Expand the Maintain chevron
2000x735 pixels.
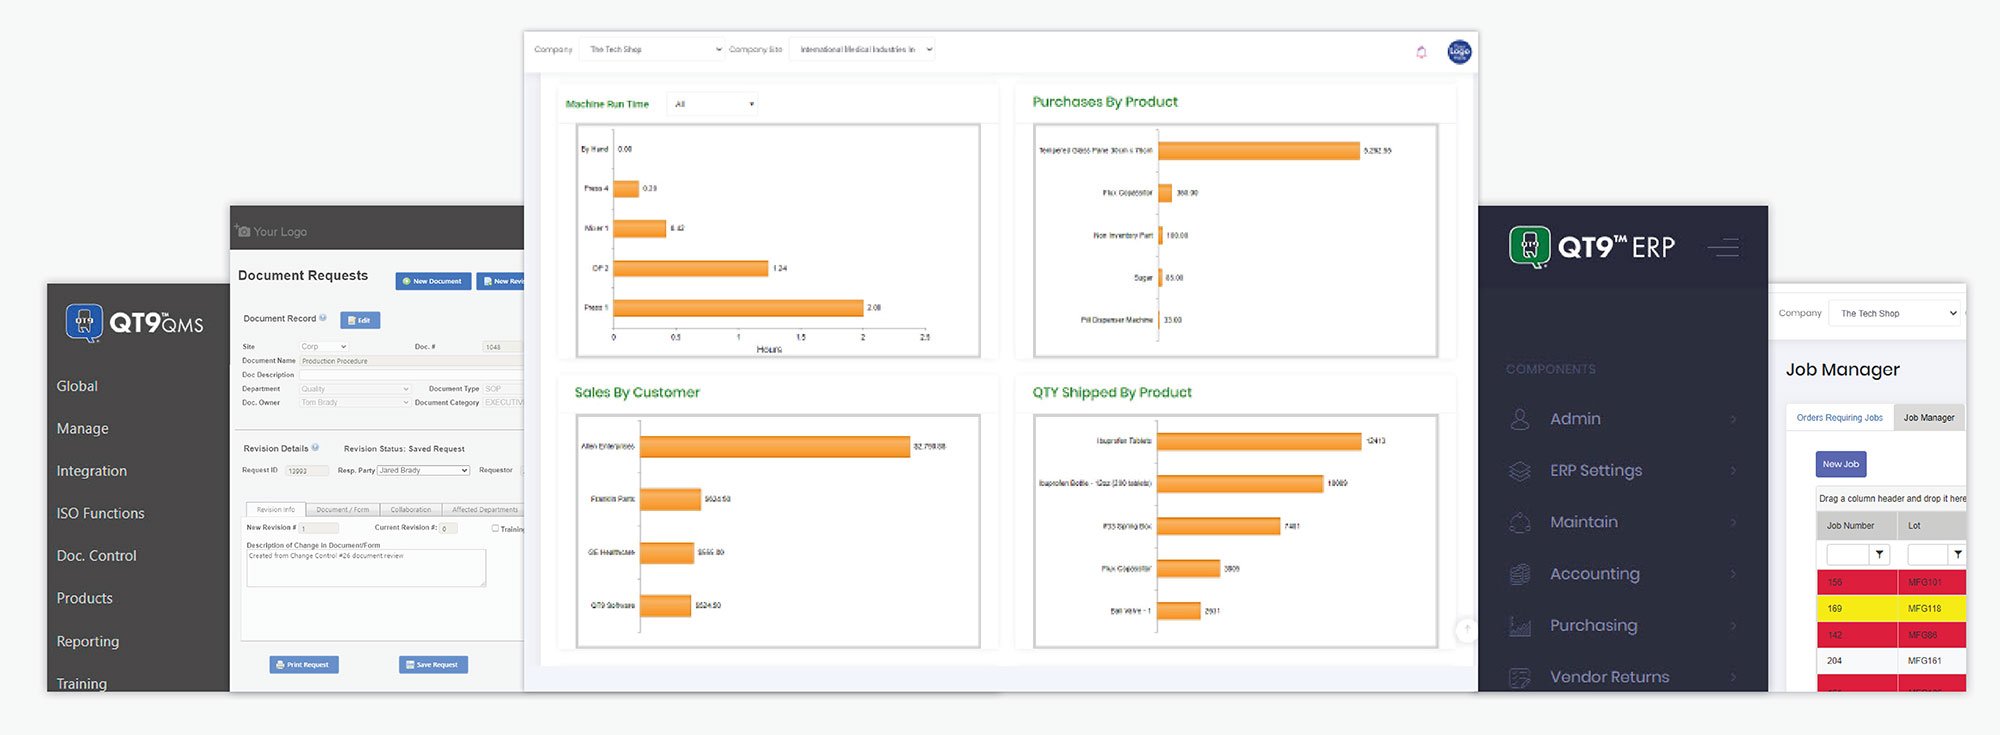[1733, 522]
